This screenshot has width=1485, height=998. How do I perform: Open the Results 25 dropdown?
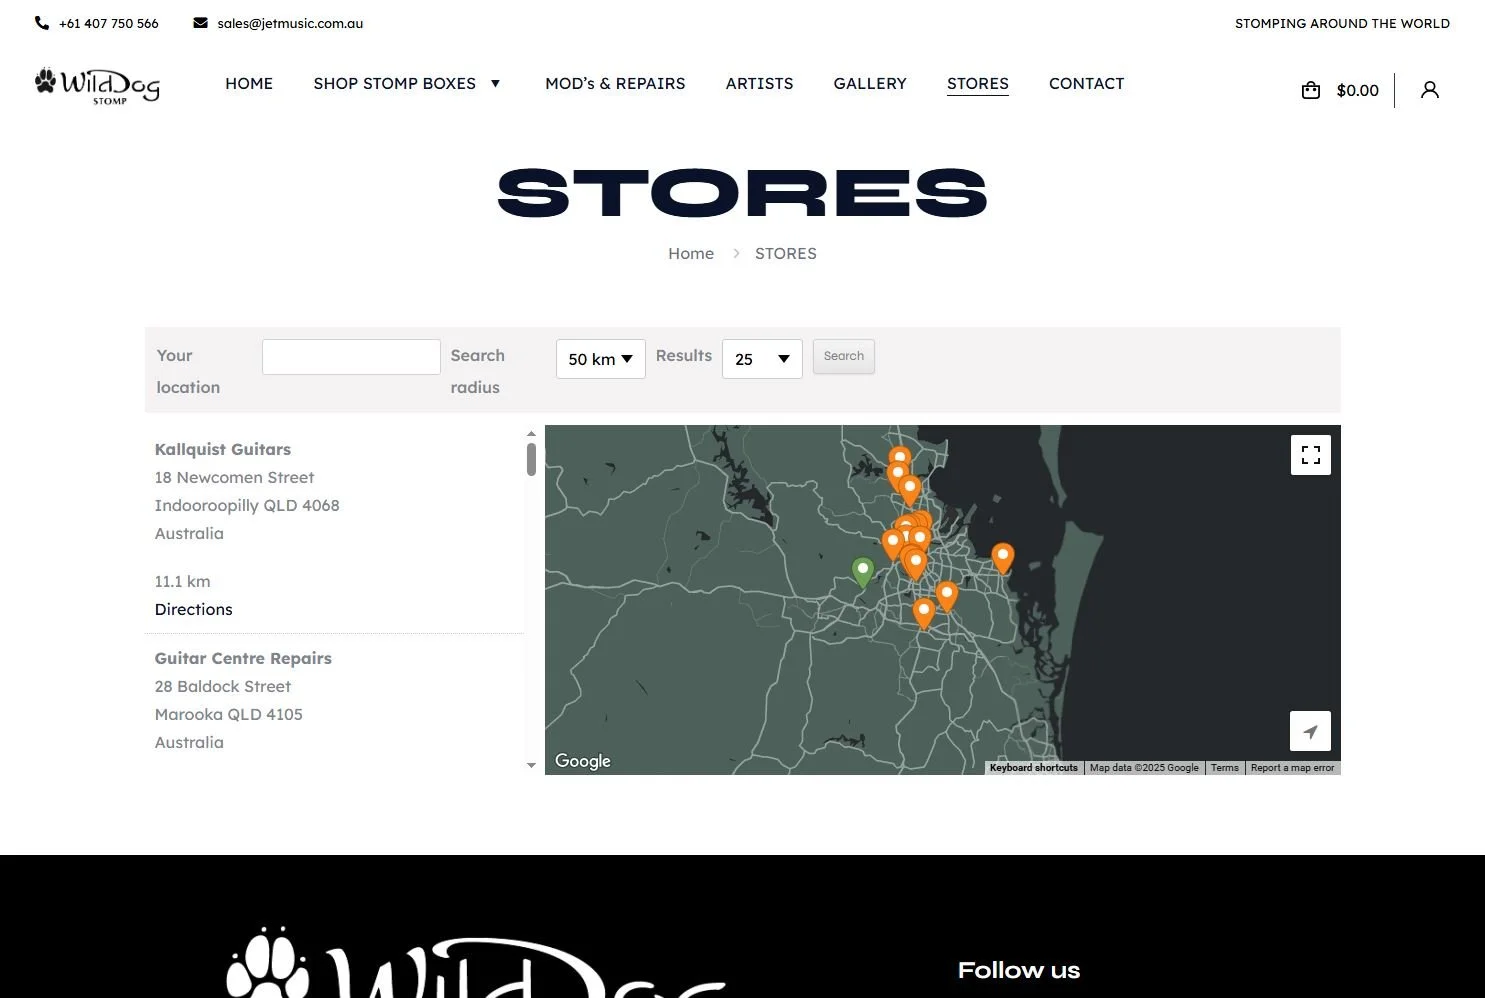762,359
